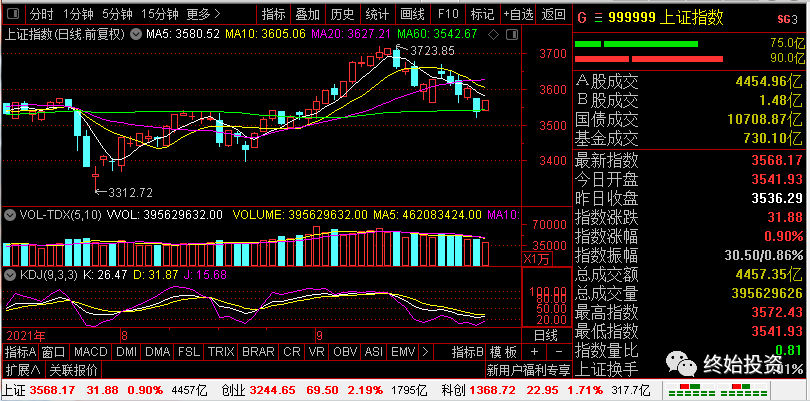Zoom in the chart with plus button
Screen dimensions: 810x401
tap(534, 352)
